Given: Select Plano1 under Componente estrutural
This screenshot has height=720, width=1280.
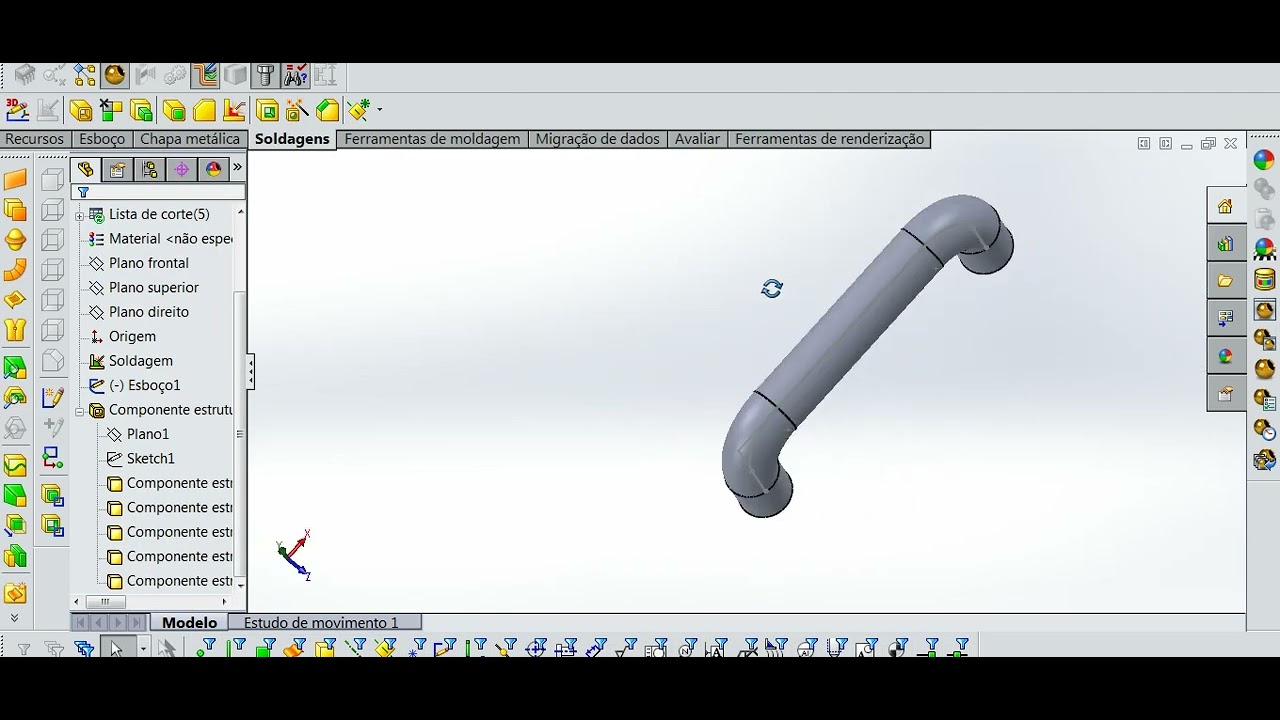Looking at the screenshot, I should coord(137,434).
